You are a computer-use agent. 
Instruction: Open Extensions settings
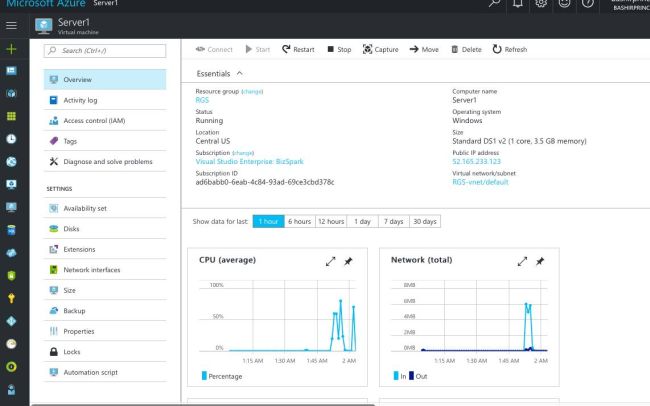pyautogui.click(x=105, y=249)
